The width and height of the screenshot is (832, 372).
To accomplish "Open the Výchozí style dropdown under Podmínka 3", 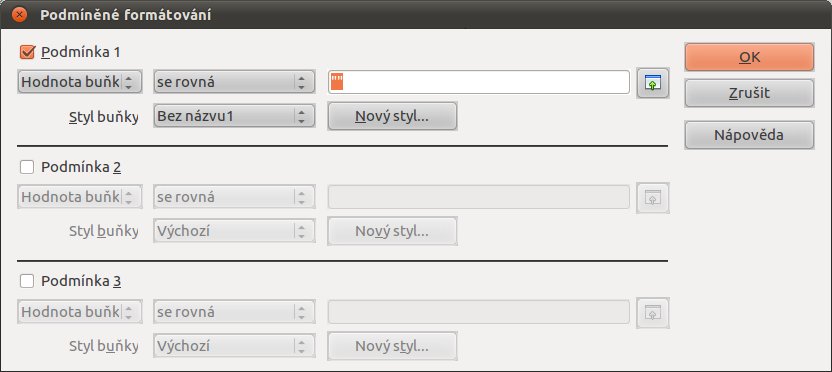I will click(234, 346).
